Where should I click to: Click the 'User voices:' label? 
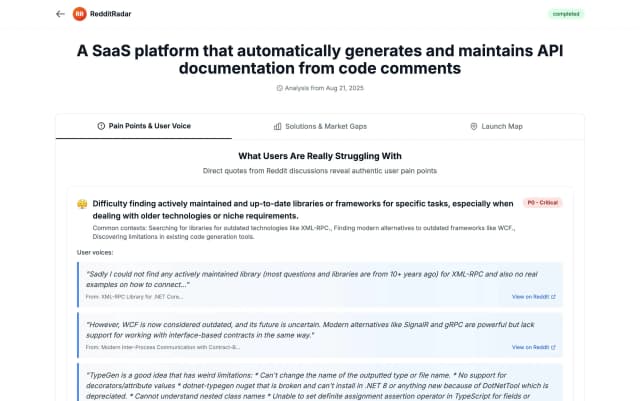[95, 253]
